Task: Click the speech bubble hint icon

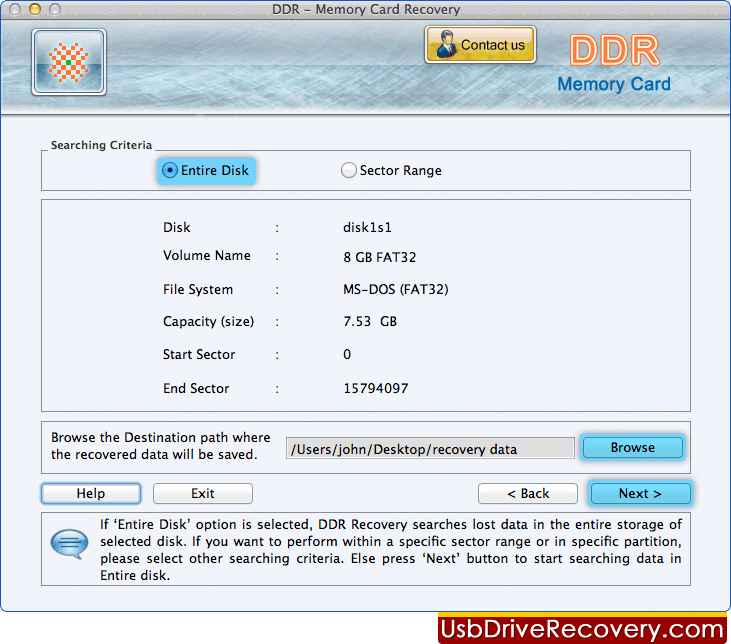Action: (69, 544)
